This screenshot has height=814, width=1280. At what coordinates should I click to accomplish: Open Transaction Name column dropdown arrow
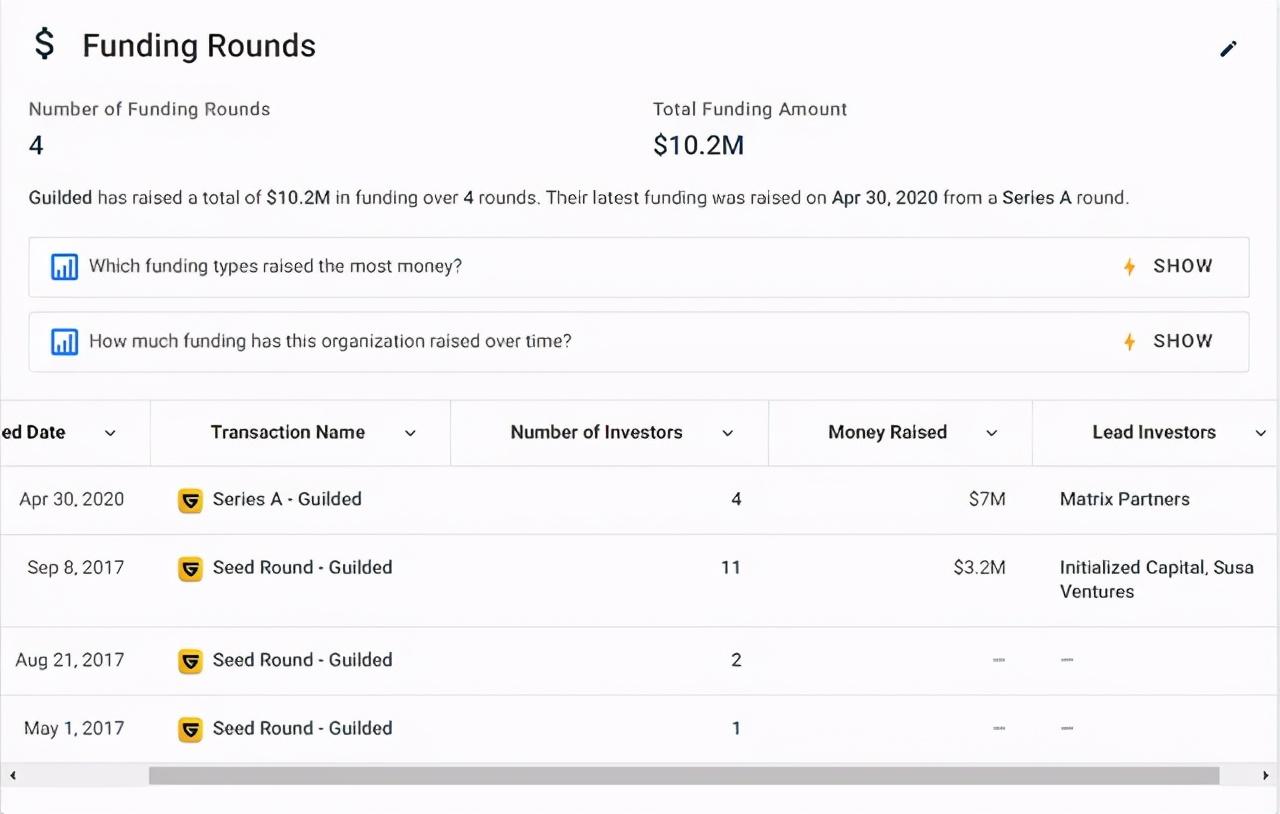click(410, 433)
